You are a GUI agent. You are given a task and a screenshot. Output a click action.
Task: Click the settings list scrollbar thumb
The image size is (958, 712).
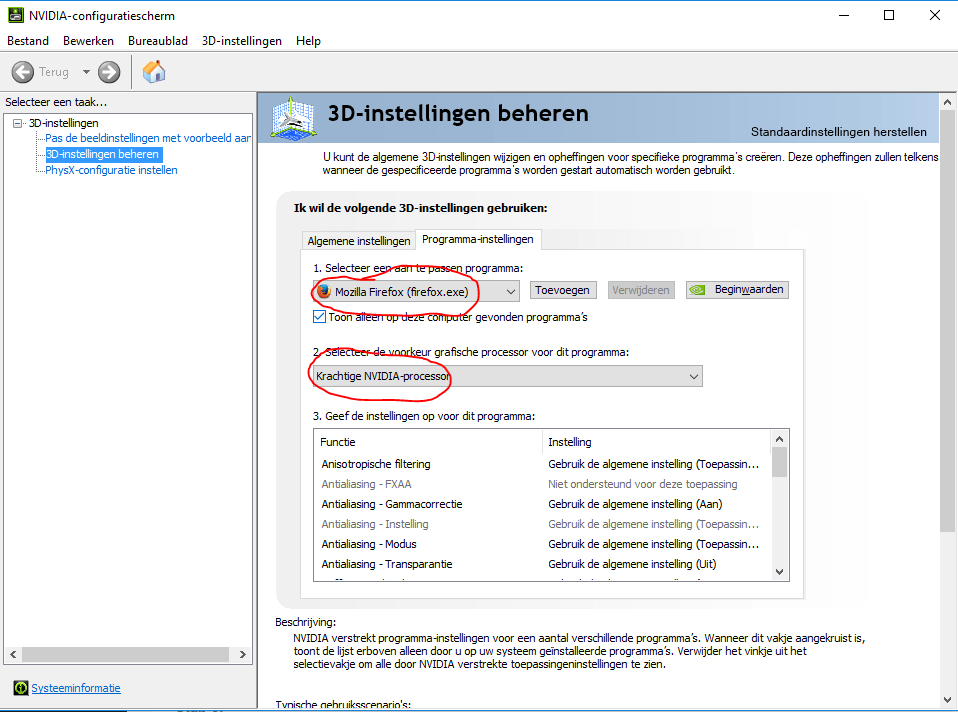(x=779, y=462)
